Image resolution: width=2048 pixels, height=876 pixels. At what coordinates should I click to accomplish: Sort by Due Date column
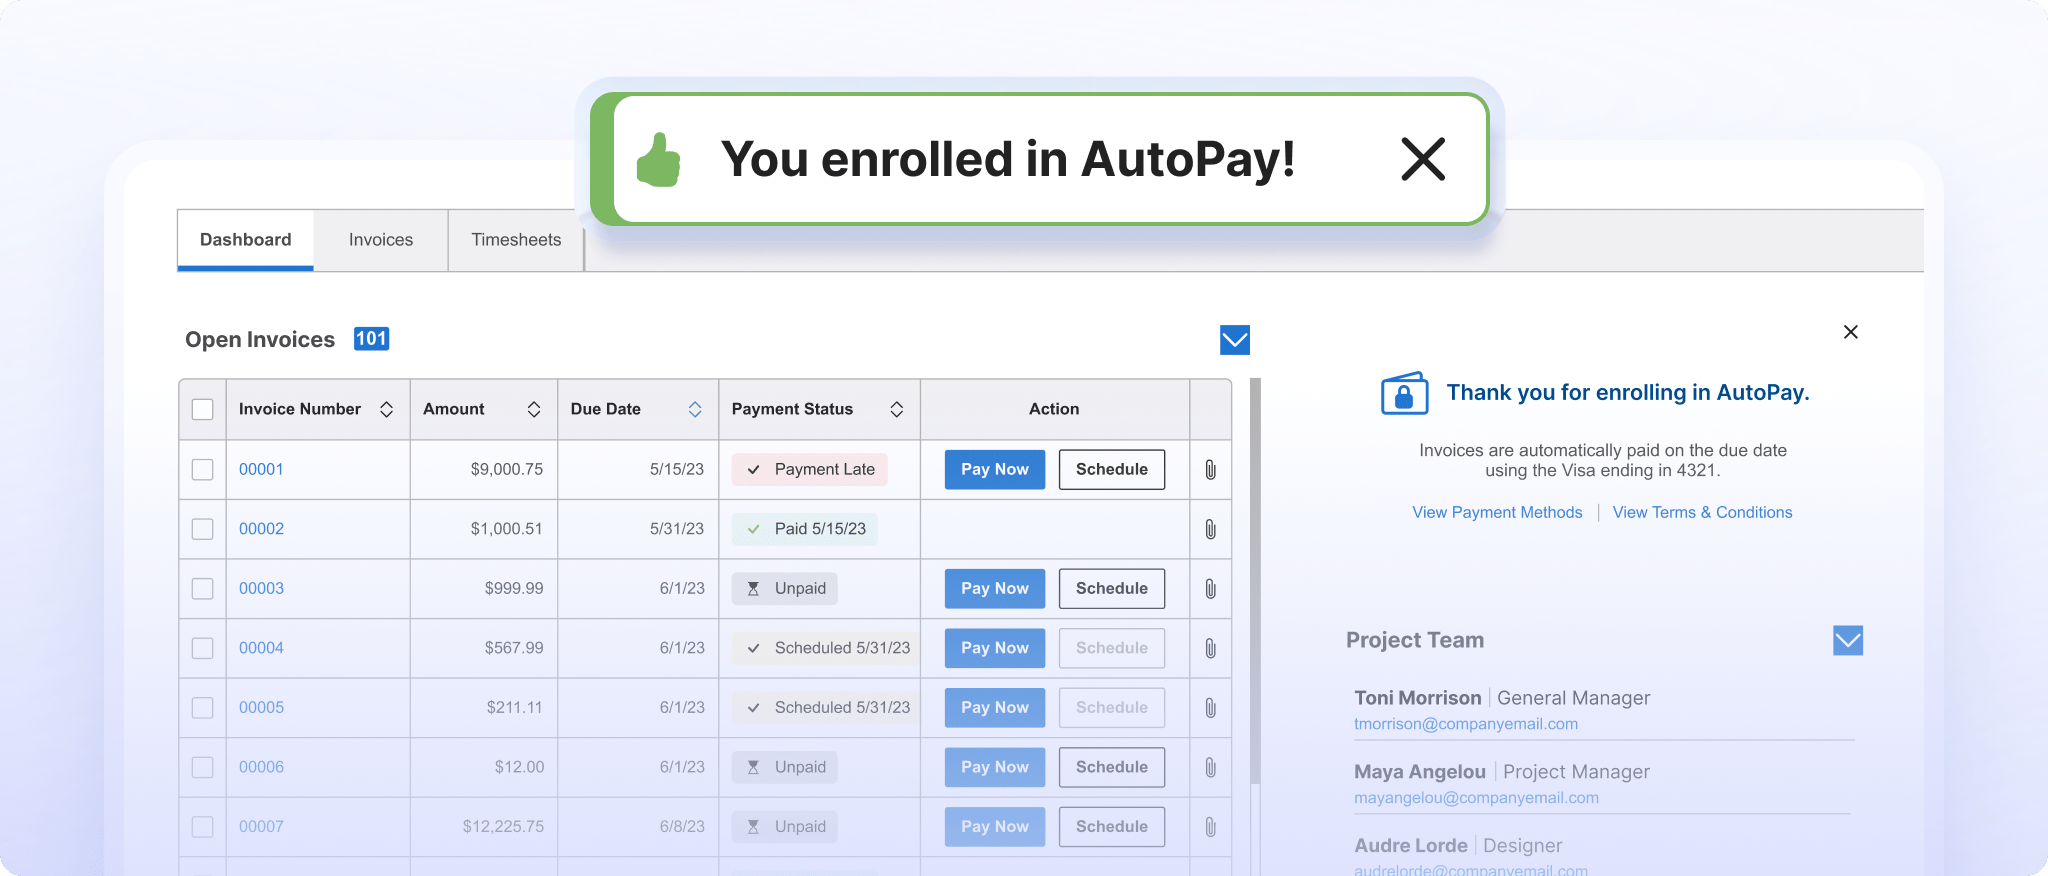tap(695, 409)
